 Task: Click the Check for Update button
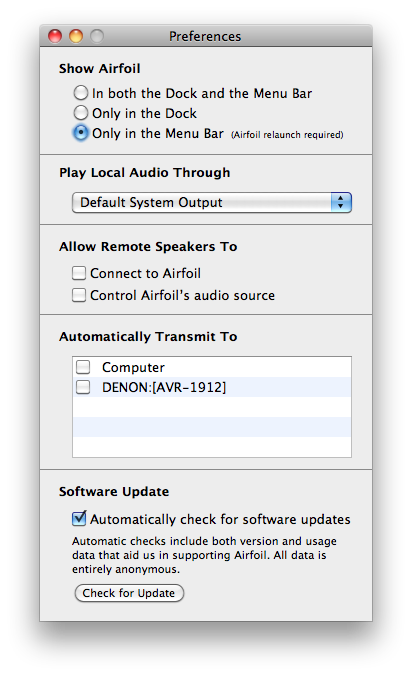129,593
